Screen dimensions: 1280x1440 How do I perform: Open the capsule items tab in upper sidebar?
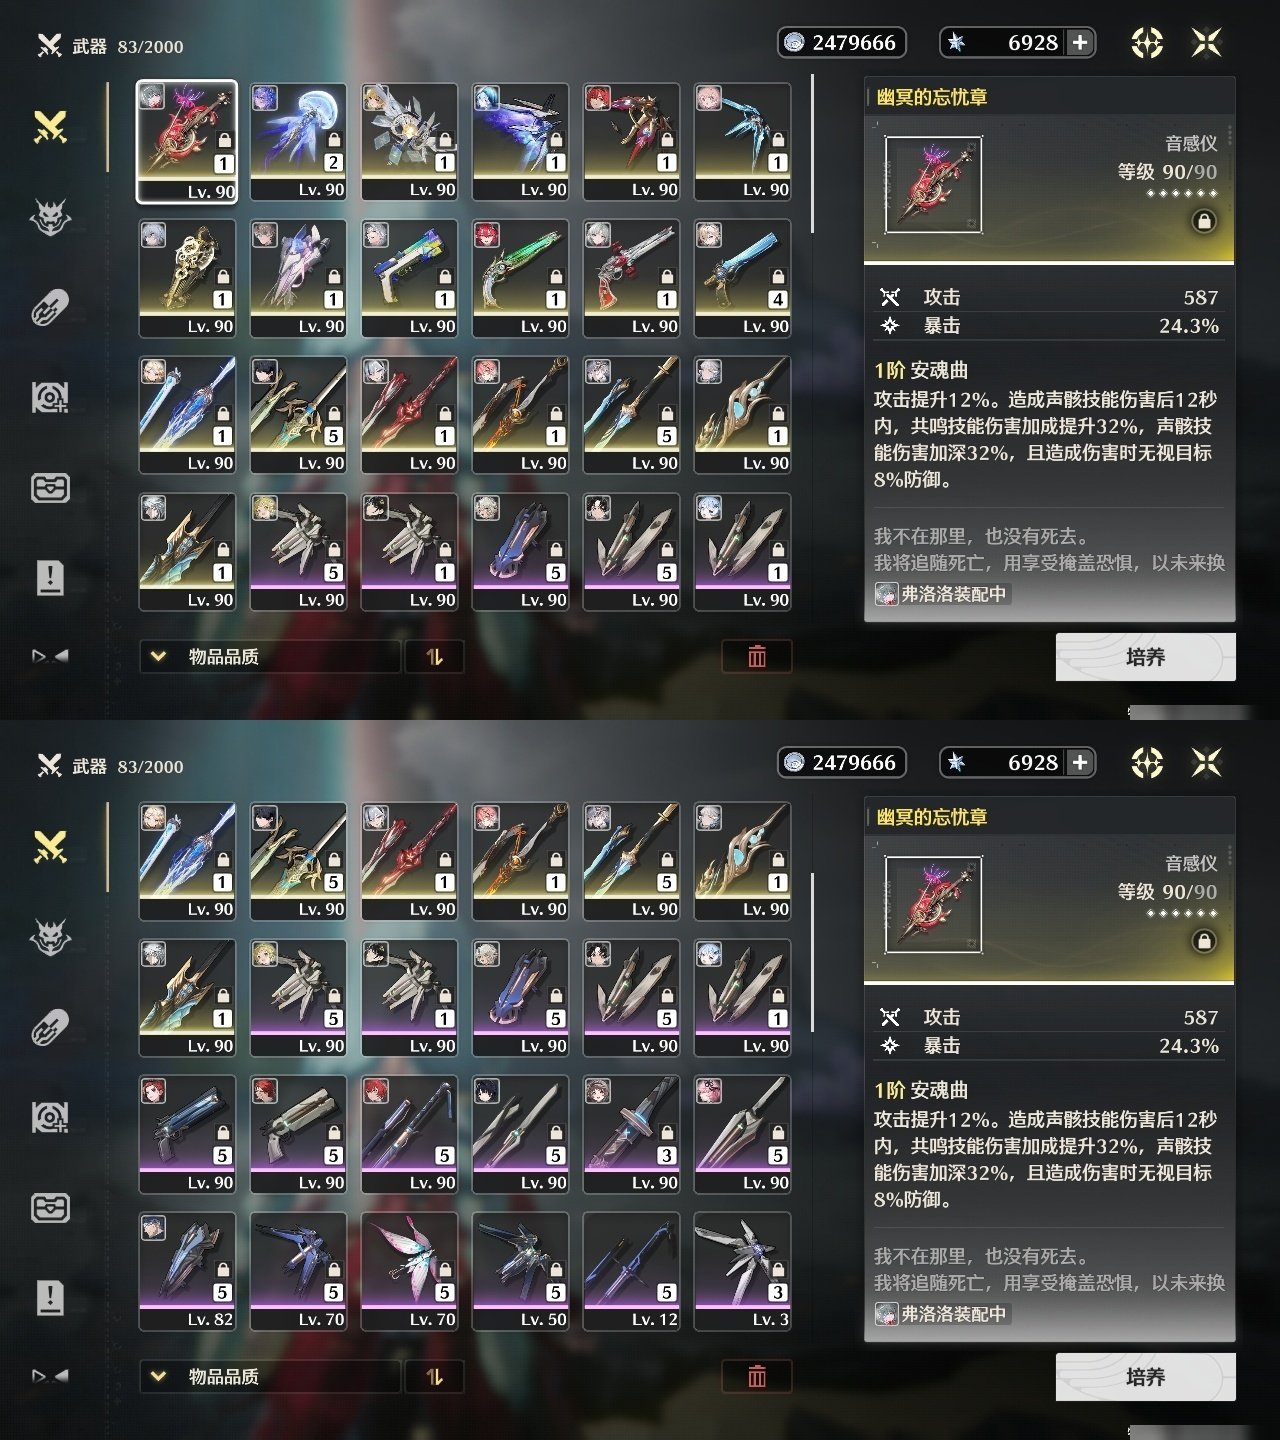coord(50,307)
